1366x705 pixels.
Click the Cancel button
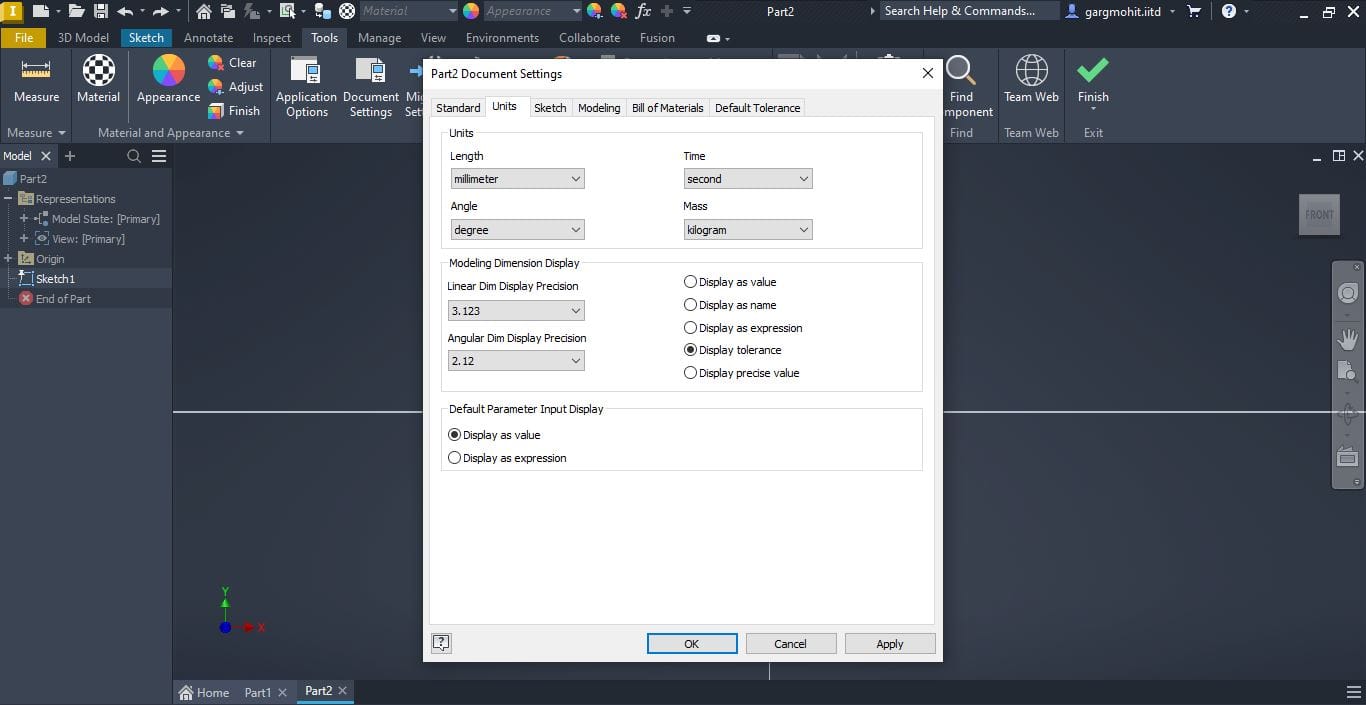point(790,644)
